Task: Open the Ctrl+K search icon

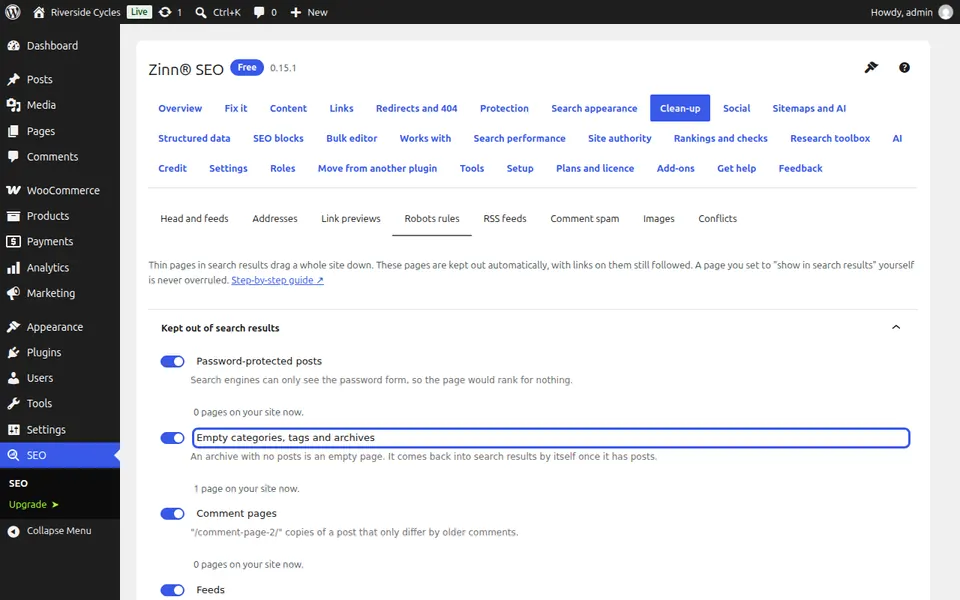Action: (x=201, y=12)
